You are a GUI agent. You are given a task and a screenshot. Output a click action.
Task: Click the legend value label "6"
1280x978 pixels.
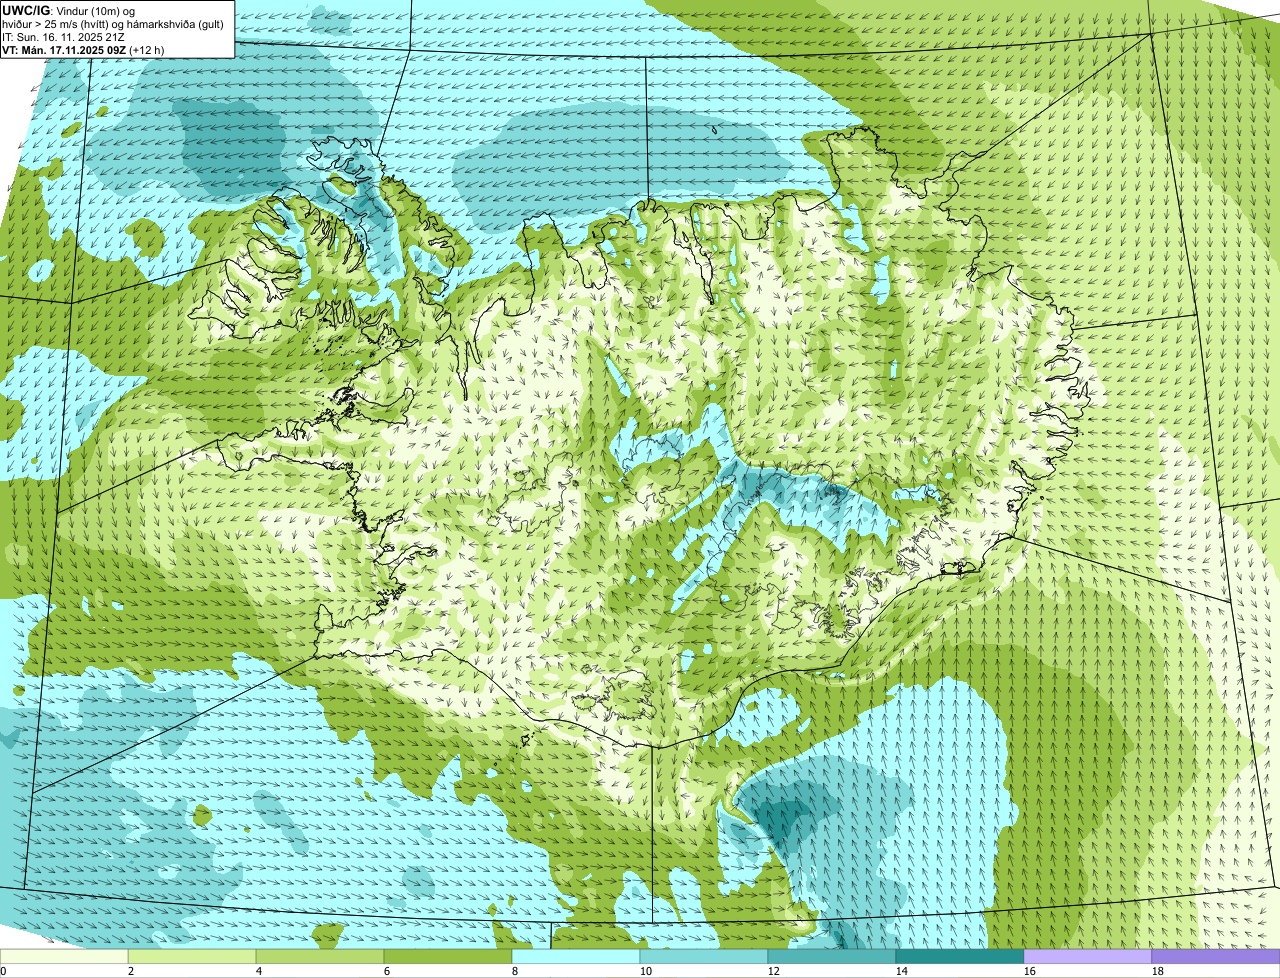tap(387, 971)
